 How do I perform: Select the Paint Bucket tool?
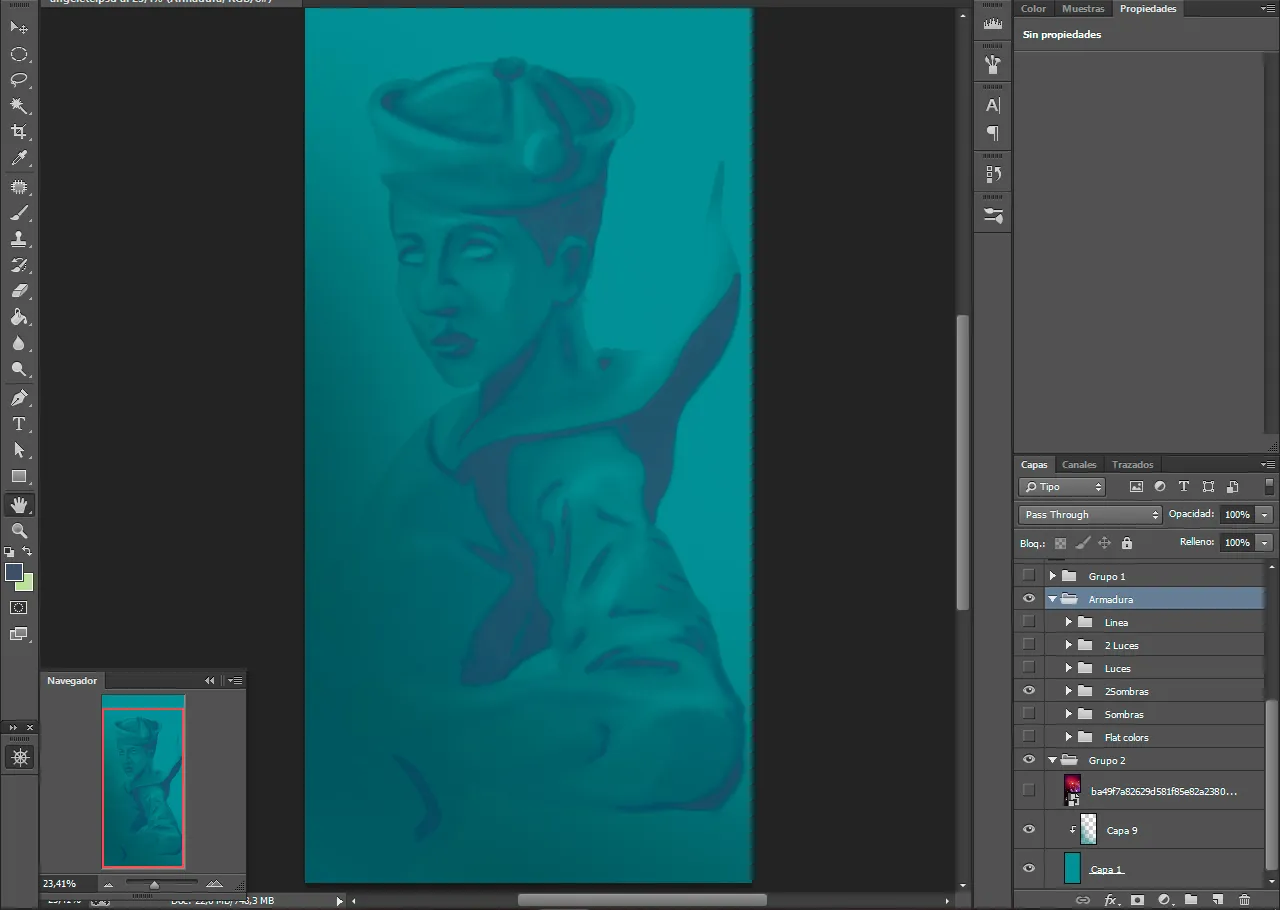click(x=19, y=318)
